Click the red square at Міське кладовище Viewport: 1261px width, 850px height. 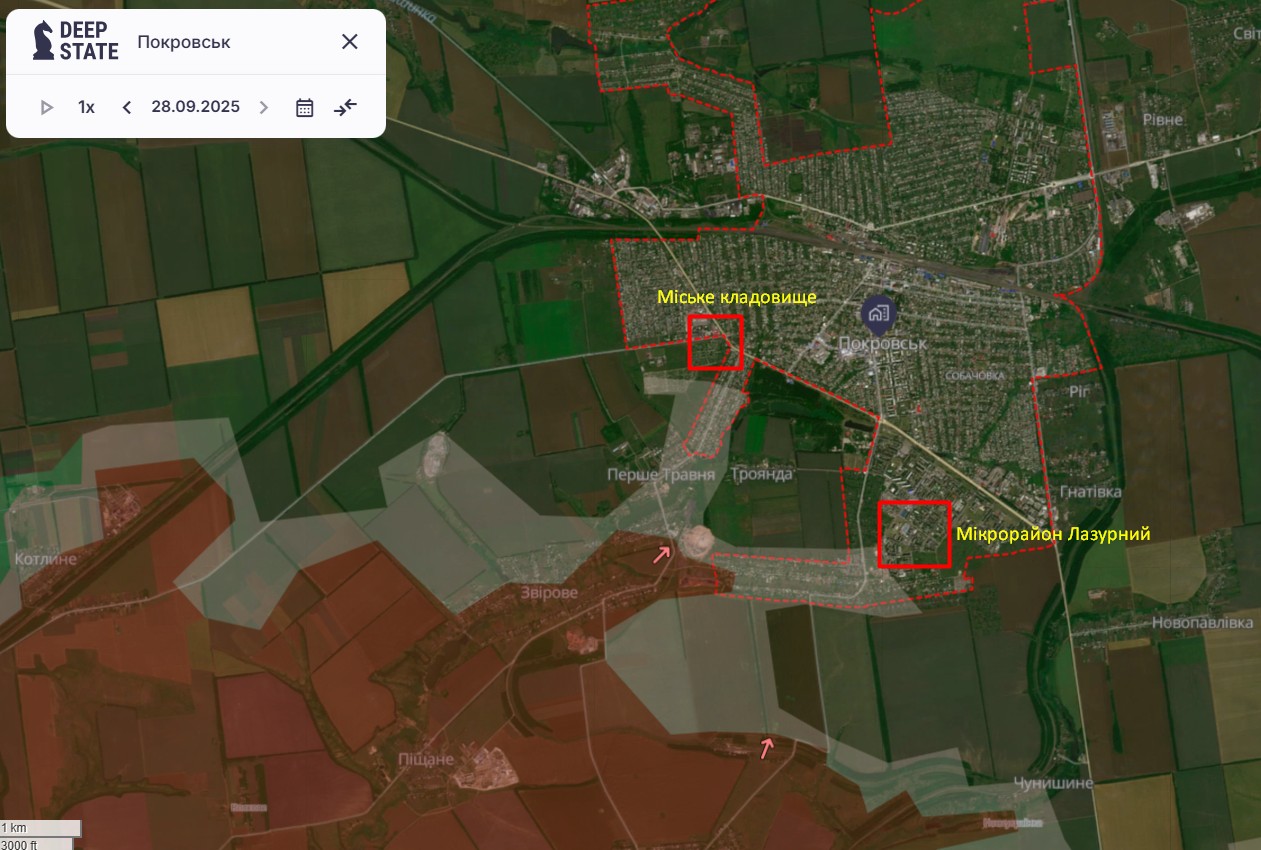coord(716,342)
